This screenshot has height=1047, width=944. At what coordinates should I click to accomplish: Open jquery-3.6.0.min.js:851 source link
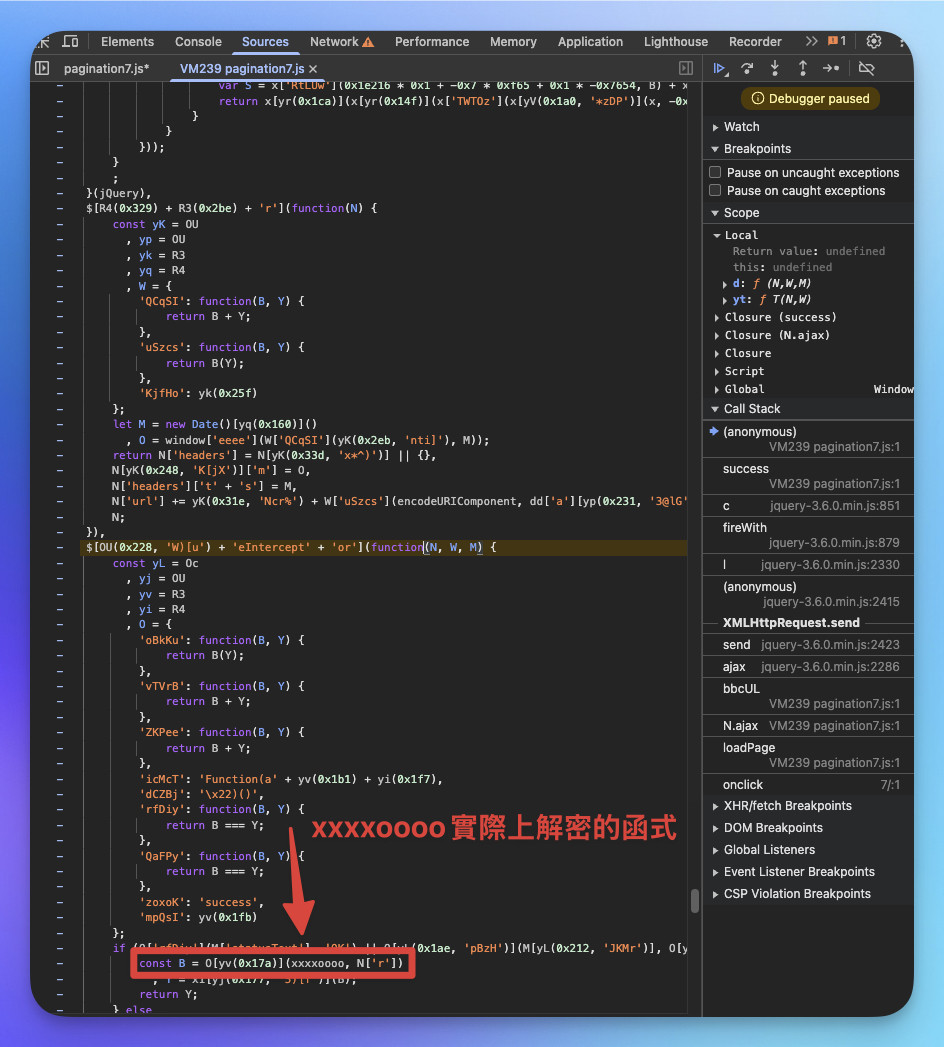tap(835, 506)
